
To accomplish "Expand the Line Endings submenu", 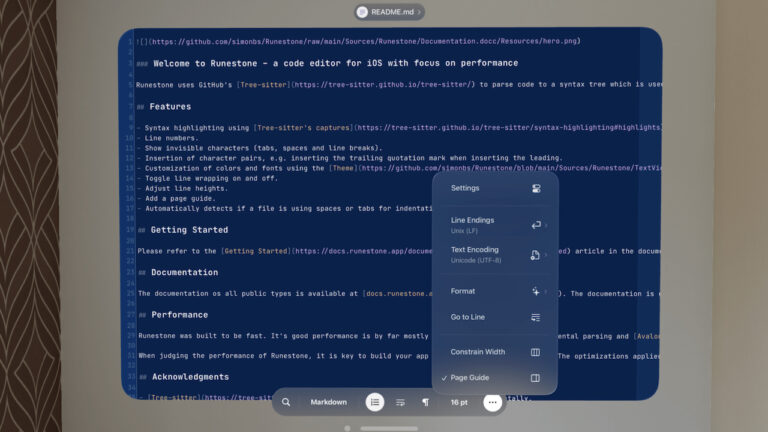I will 495,225.
